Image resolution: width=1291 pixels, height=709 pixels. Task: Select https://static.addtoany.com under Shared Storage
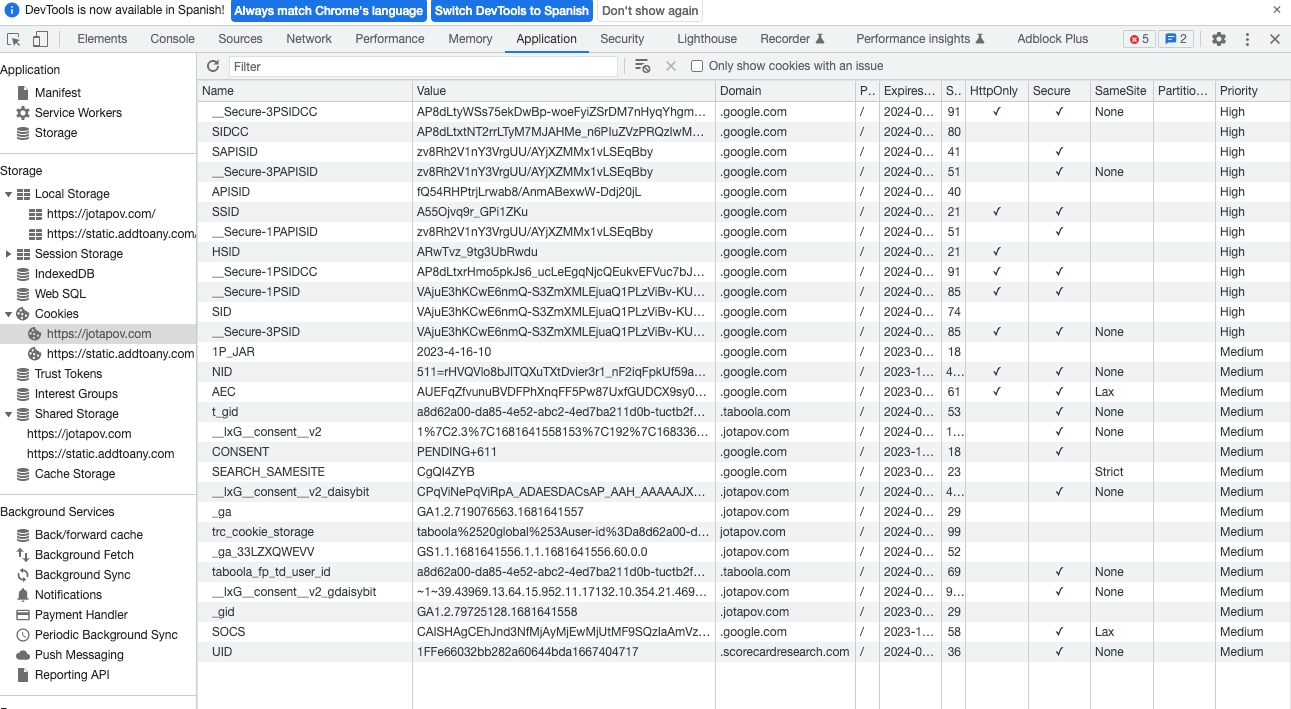[x=101, y=454]
